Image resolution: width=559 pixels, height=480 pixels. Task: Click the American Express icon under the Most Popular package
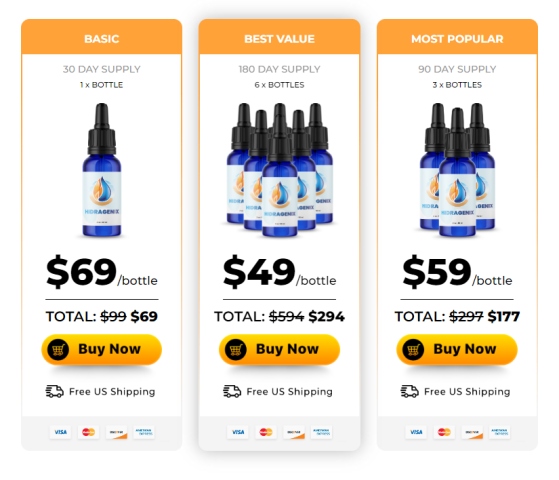tap(499, 432)
